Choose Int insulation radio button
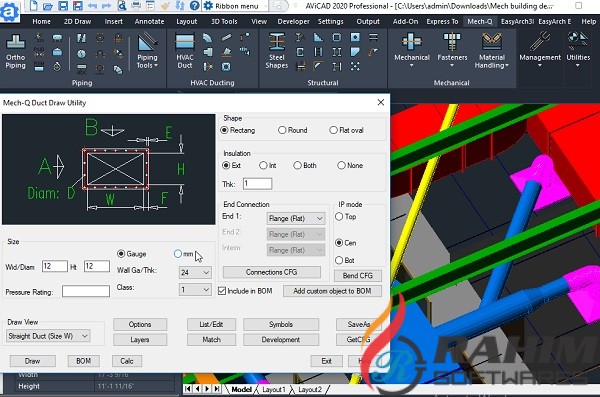Image resolution: width=600 pixels, height=397 pixels. click(263, 165)
